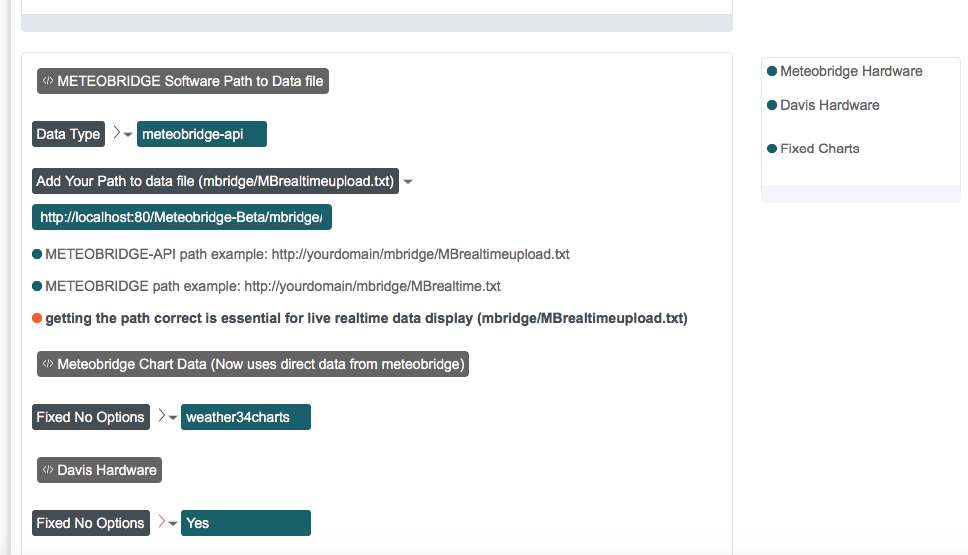Open the weather34charts dropdown
Screen dimensions: 968x555
click(x=245, y=417)
